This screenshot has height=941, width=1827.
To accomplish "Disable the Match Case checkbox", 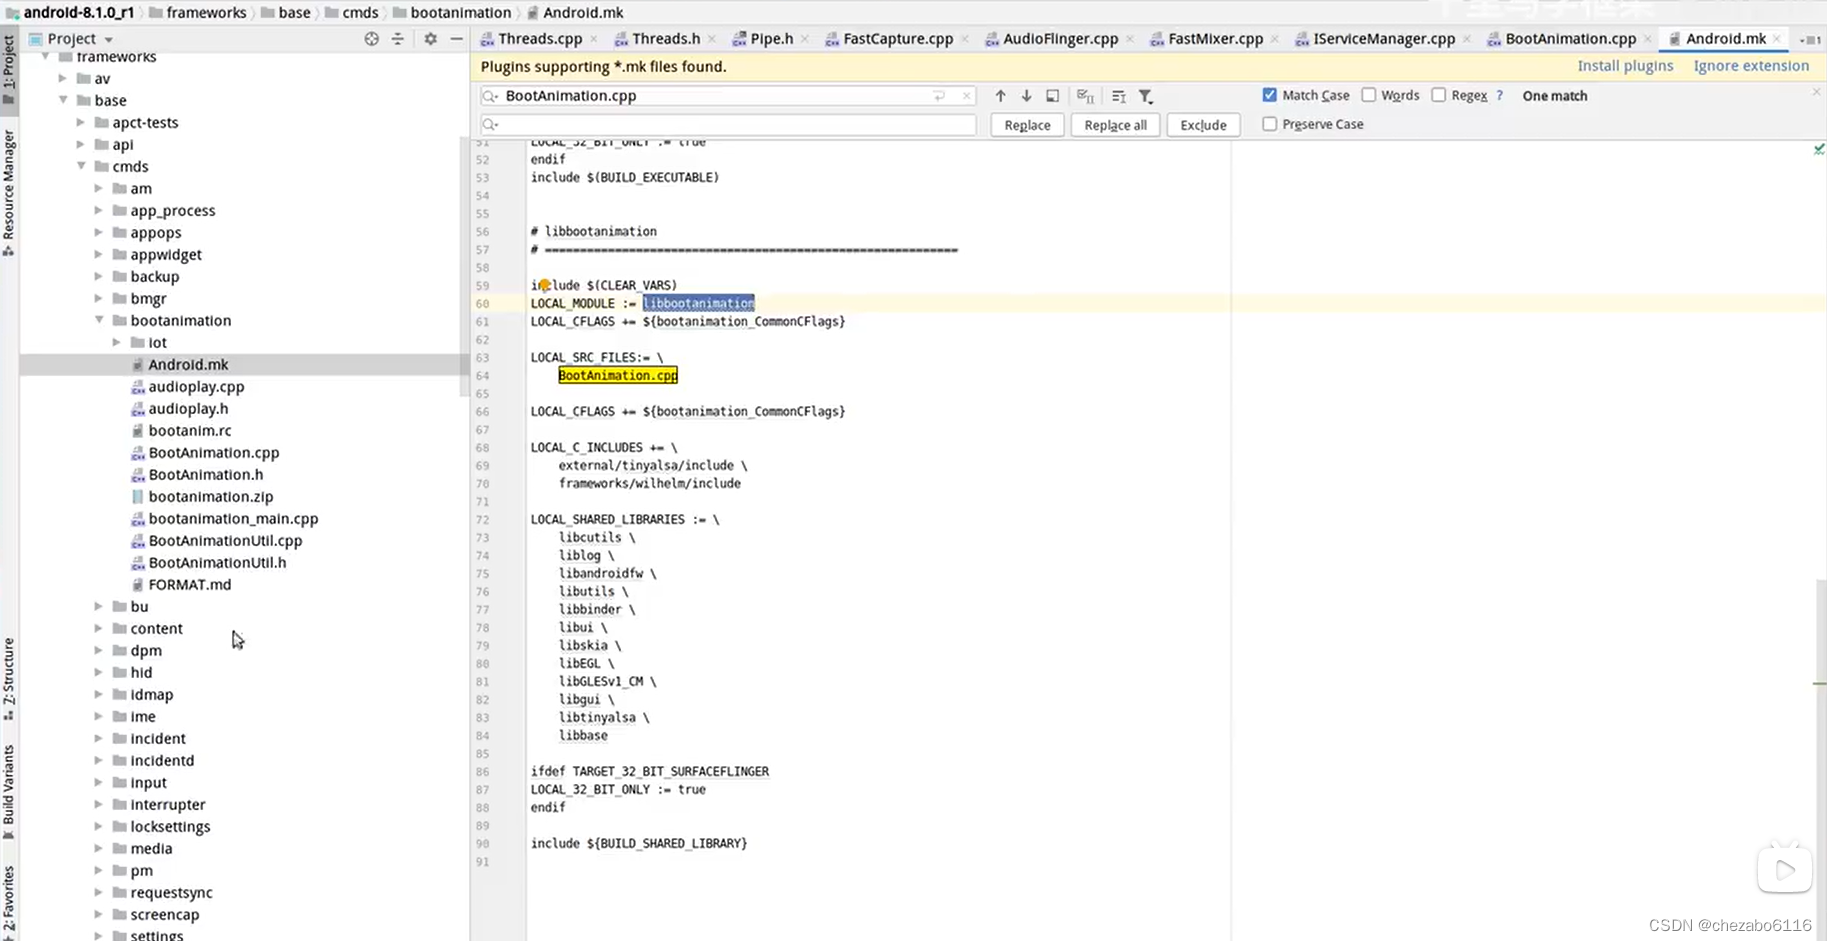I will (x=1270, y=95).
